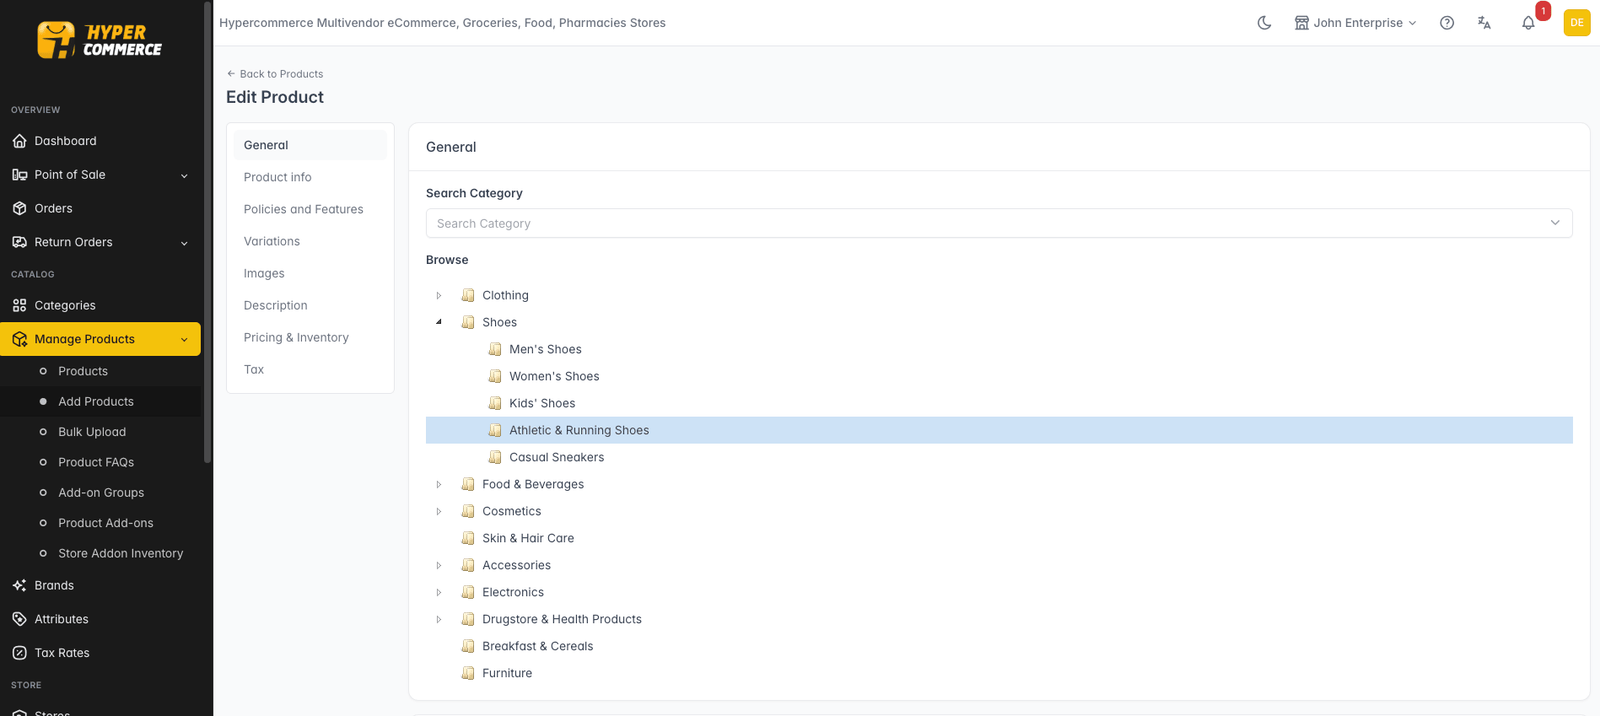Click the Brands sparkle icon
1600x716 pixels.
(x=19, y=585)
